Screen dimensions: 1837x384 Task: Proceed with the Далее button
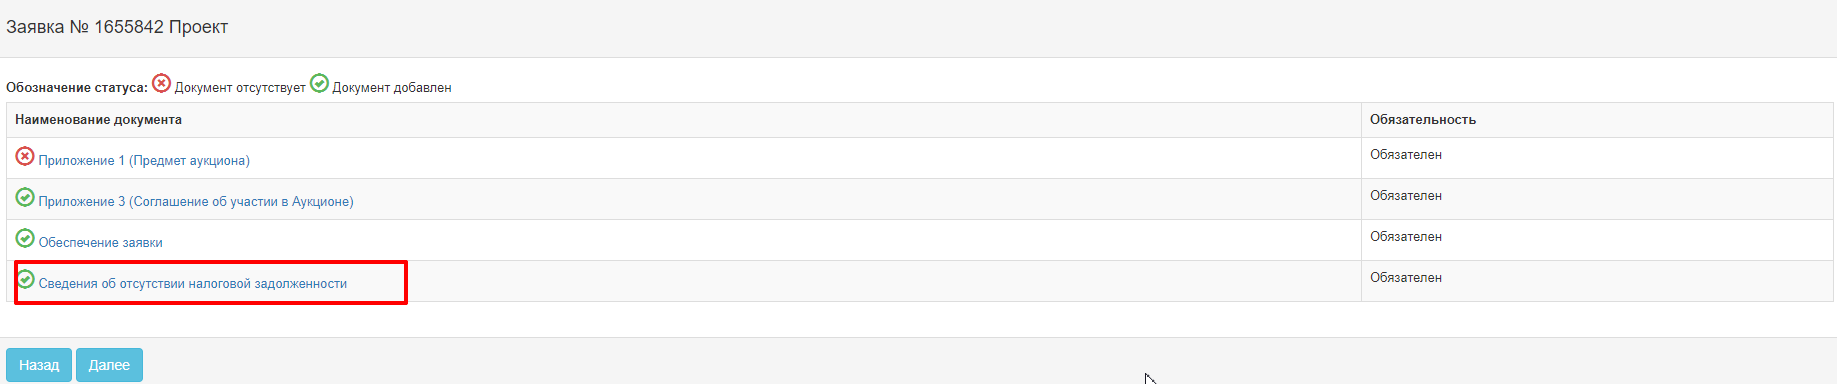[x=109, y=365]
